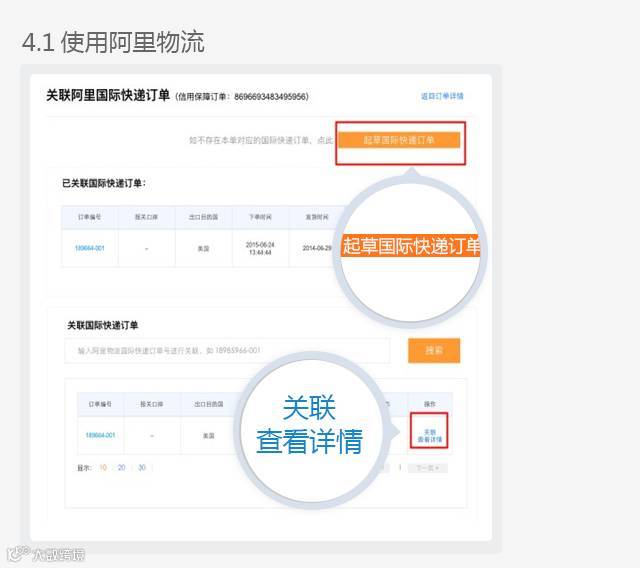The width and height of the screenshot is (640, 568).
Task: Click 操作 column header in lower table
Action: pos(430,404)
